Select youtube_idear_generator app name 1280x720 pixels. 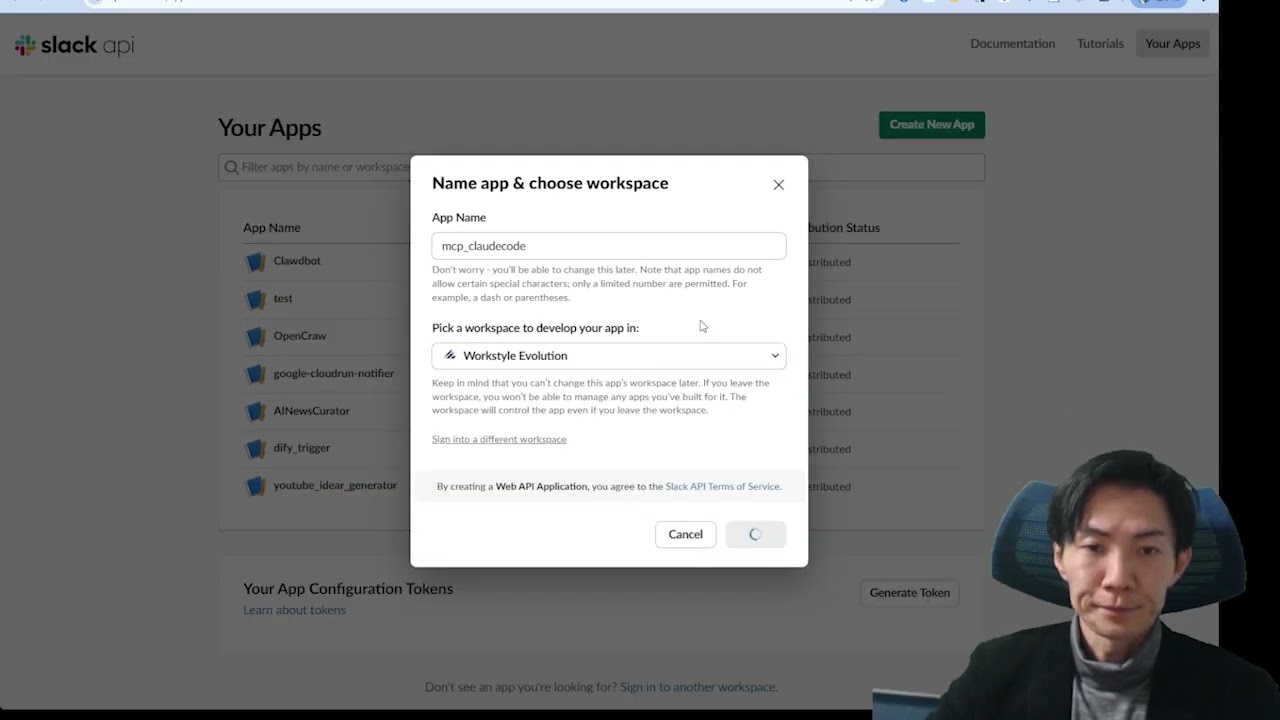(x=335, y=485)
